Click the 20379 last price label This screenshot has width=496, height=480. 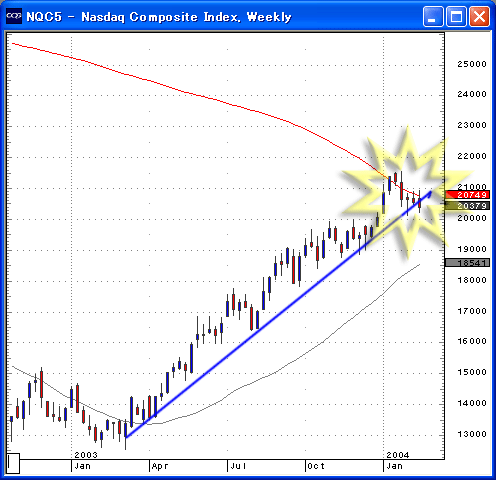(x=467, y=206)
